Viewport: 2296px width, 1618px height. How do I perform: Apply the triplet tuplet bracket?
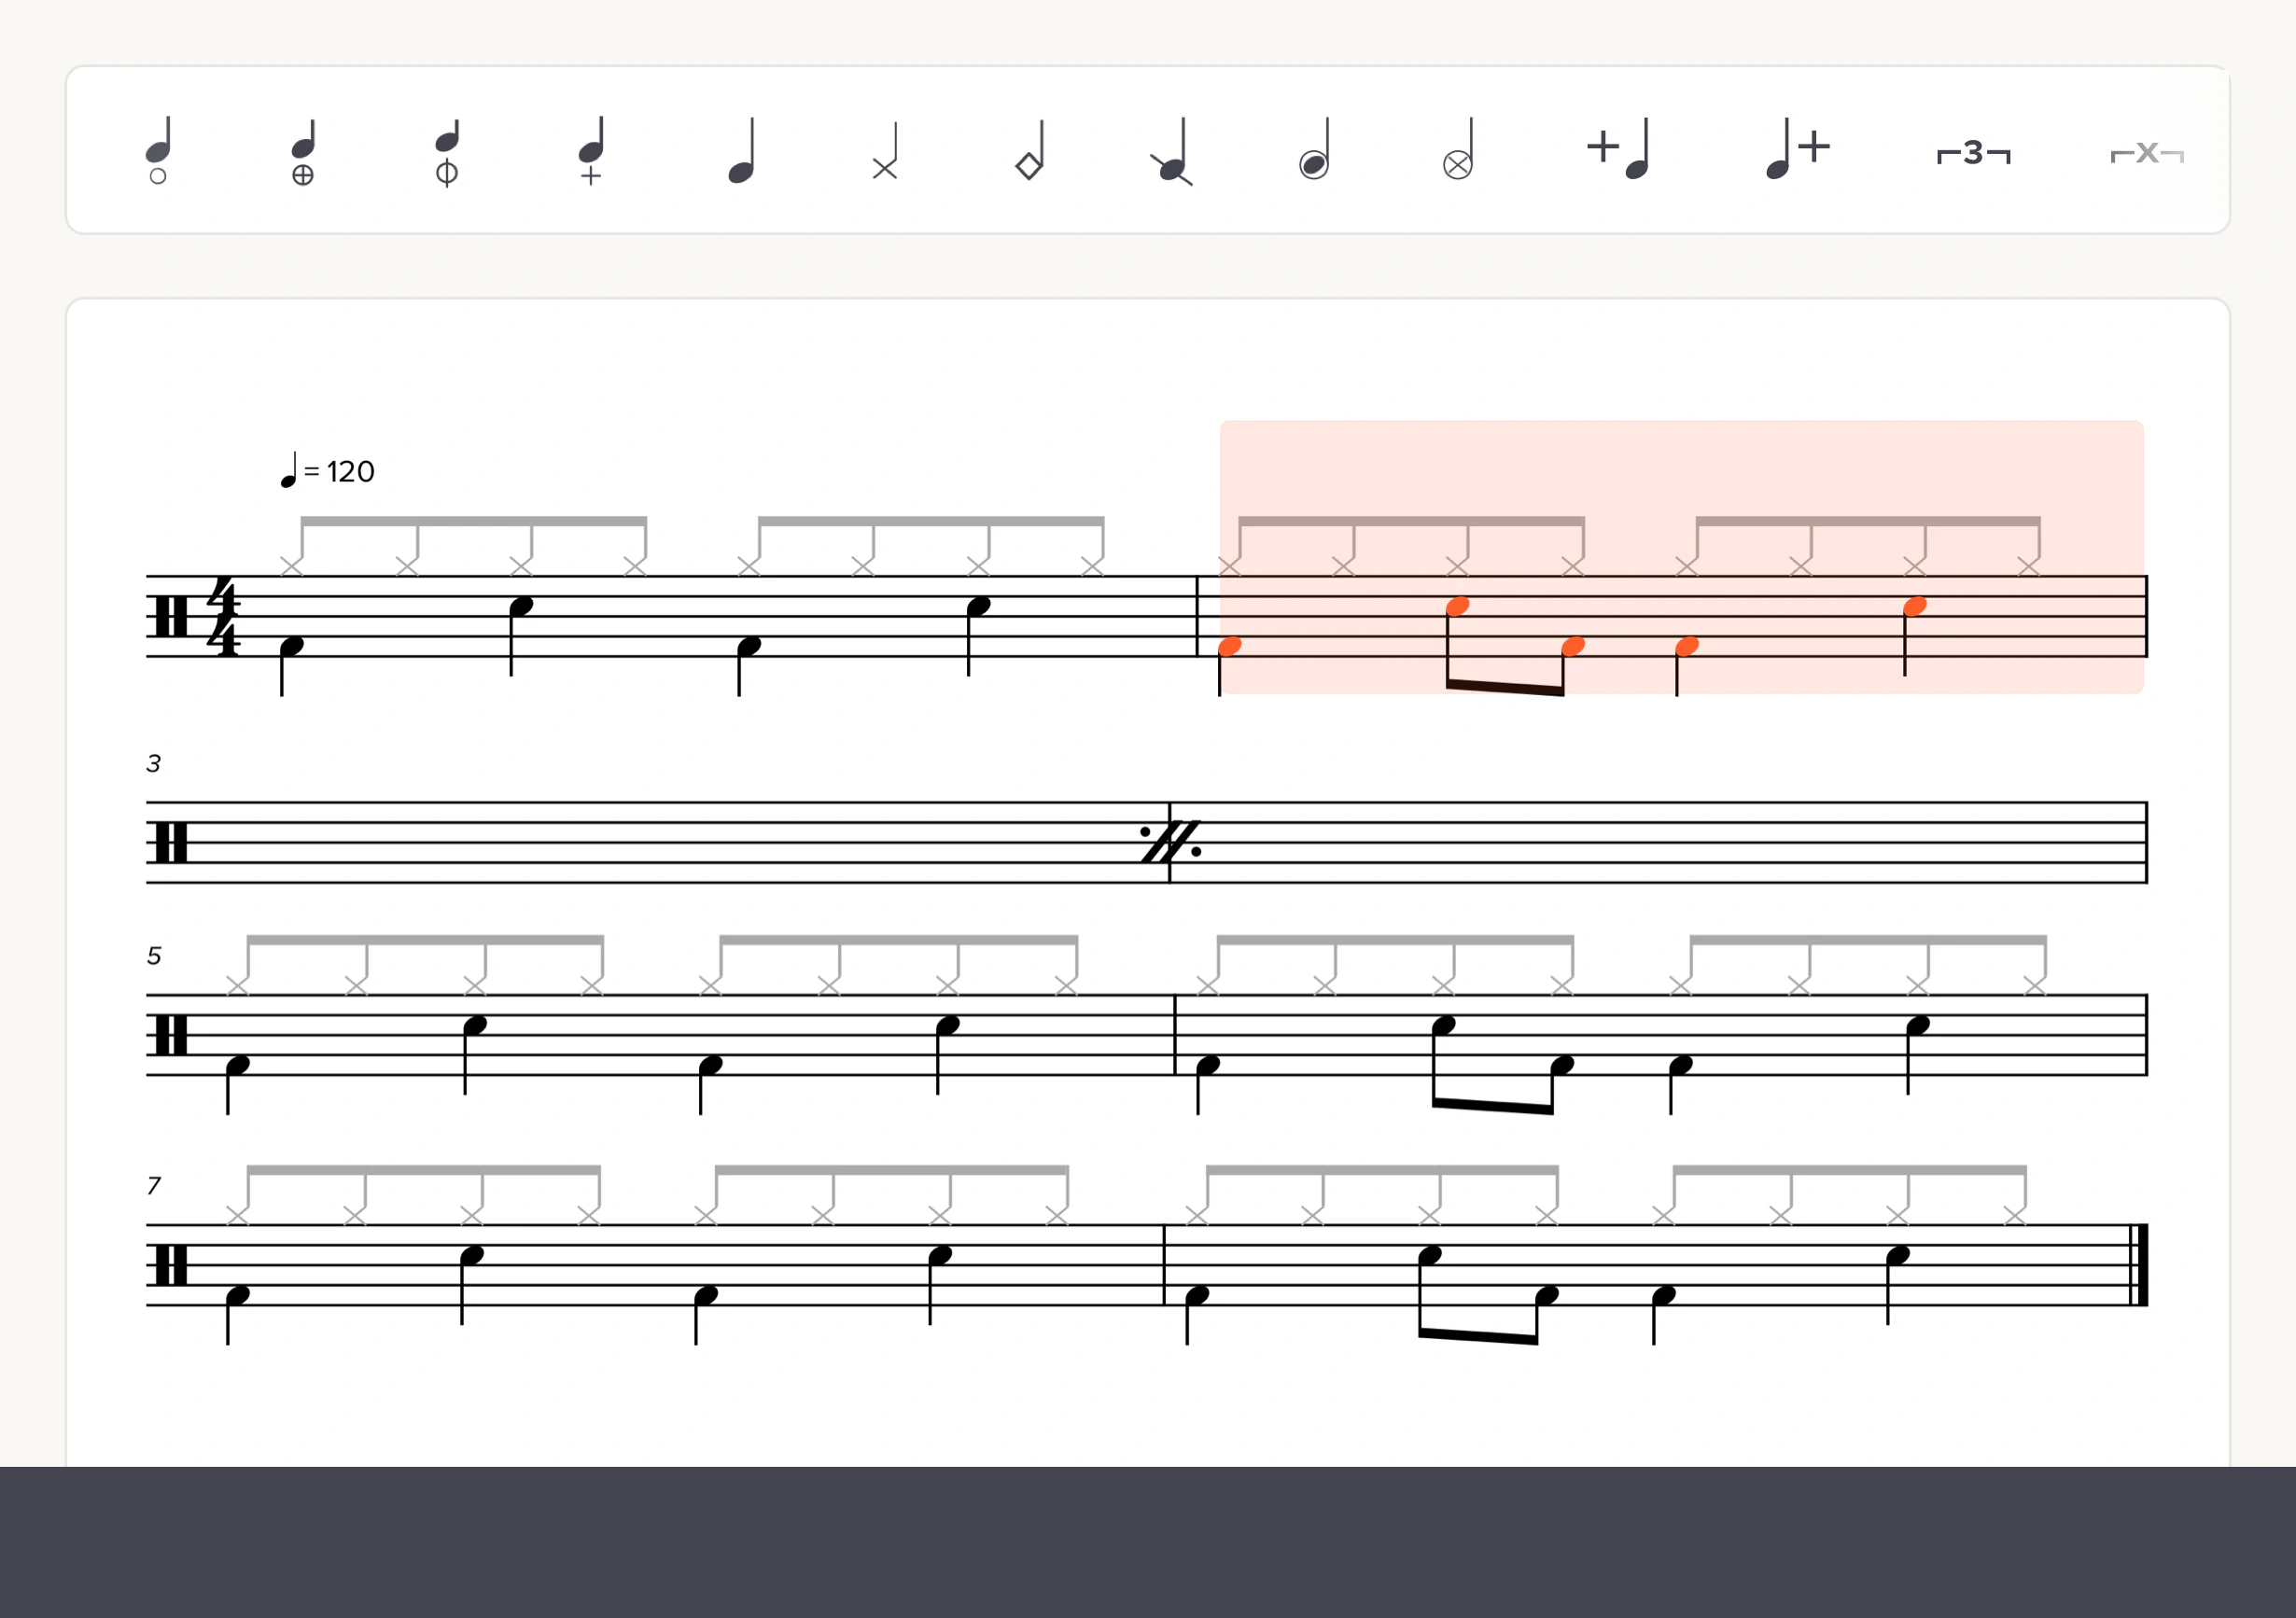tap(1973, 153)
